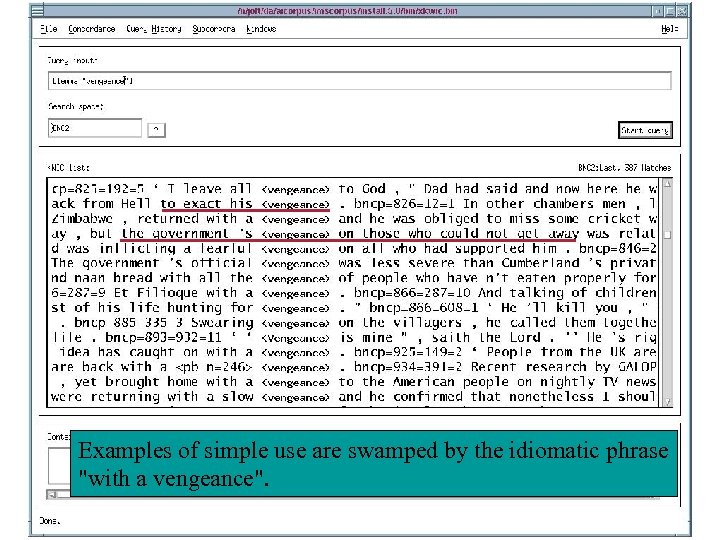The height and width of the screenshot is (540, 720).
Task: Select line 'Vengeance is mine, saith the Lord'
Action: click(x=354, y=338)
